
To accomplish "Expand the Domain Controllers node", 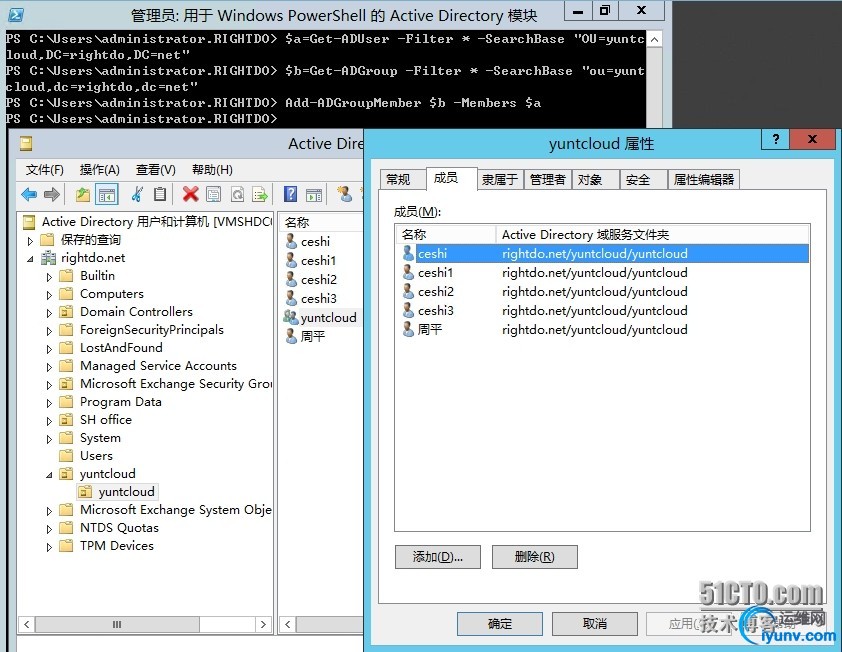I will click(x=49, y=313).
